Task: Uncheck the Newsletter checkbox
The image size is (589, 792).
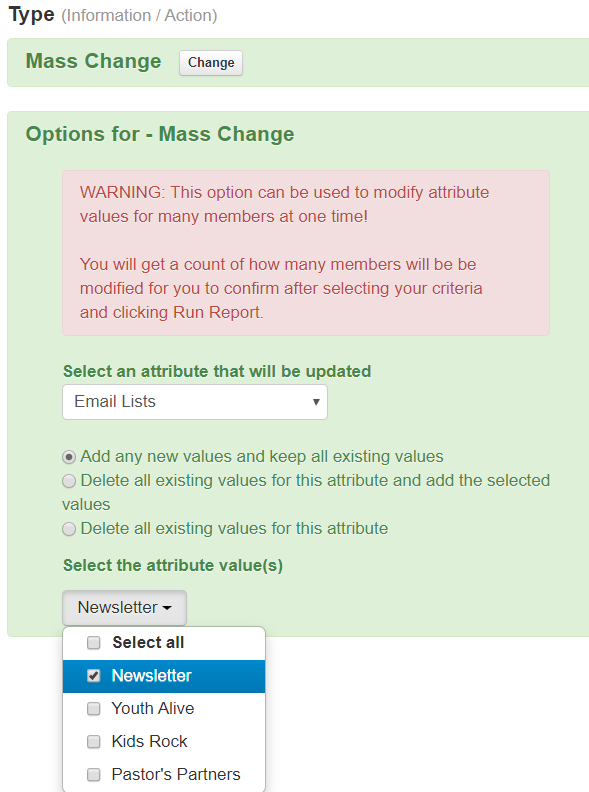Action: (93, 676)
